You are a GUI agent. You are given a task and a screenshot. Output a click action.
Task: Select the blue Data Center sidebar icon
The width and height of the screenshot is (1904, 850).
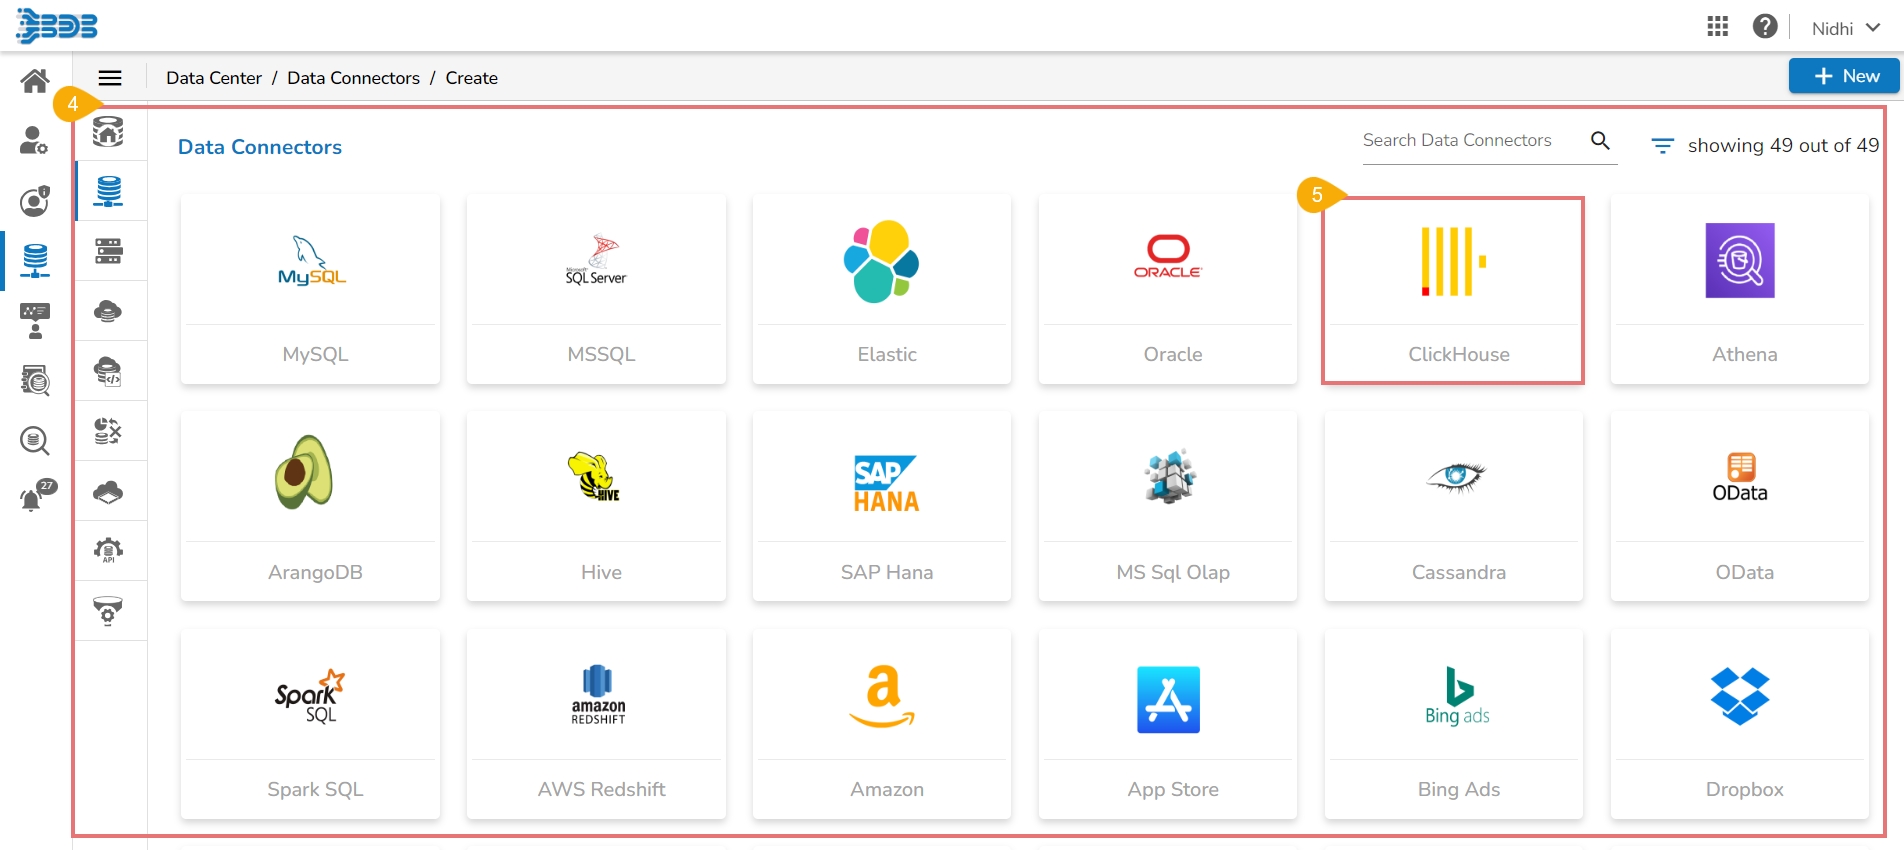point(35,260)
